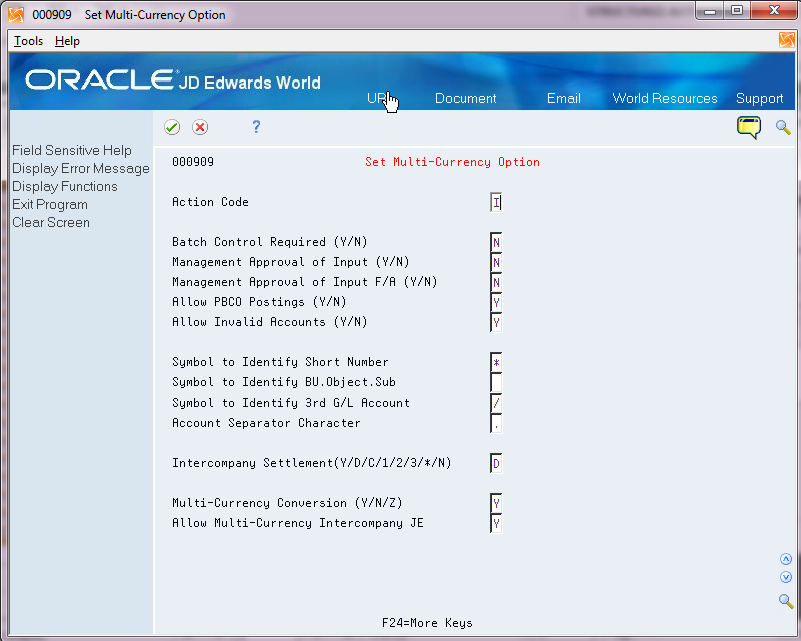
Task: Open World Resources link
Action: pyautogui.click(x=665, y=98)
